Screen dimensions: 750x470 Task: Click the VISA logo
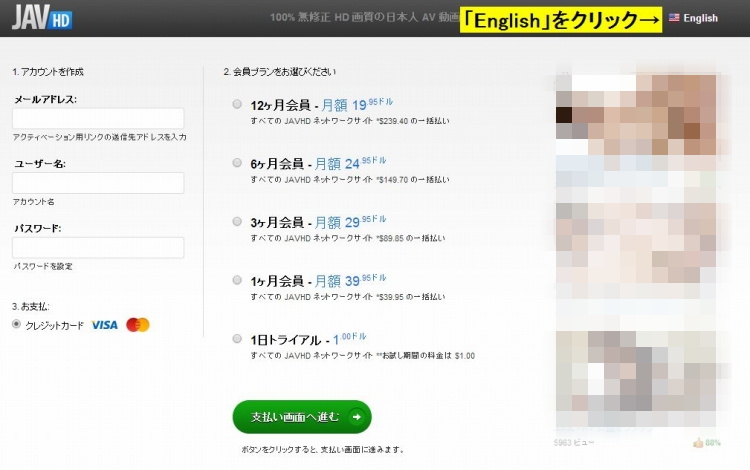104,325
